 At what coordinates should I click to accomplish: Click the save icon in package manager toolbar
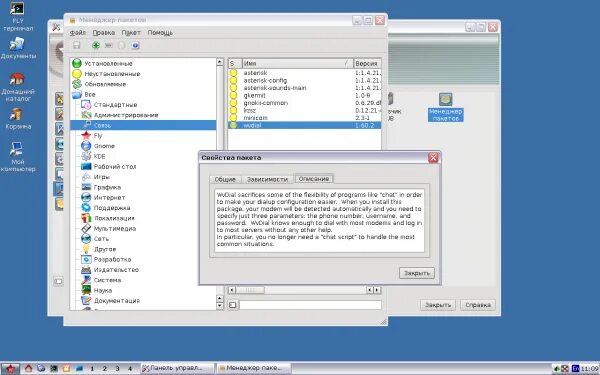77,46
